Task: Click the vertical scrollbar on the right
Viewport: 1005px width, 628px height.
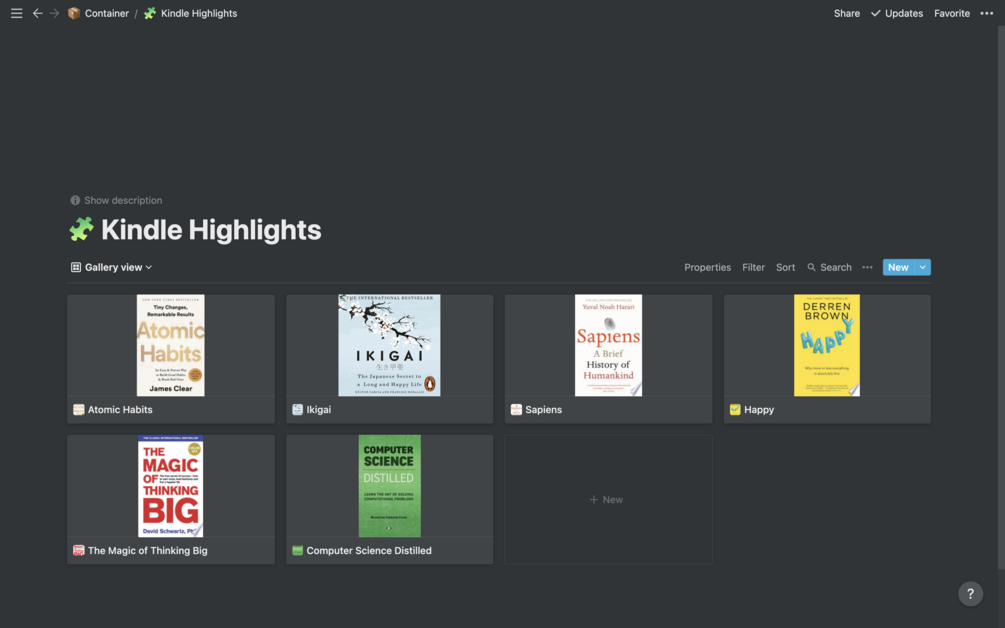Action: click(1001, 298)
